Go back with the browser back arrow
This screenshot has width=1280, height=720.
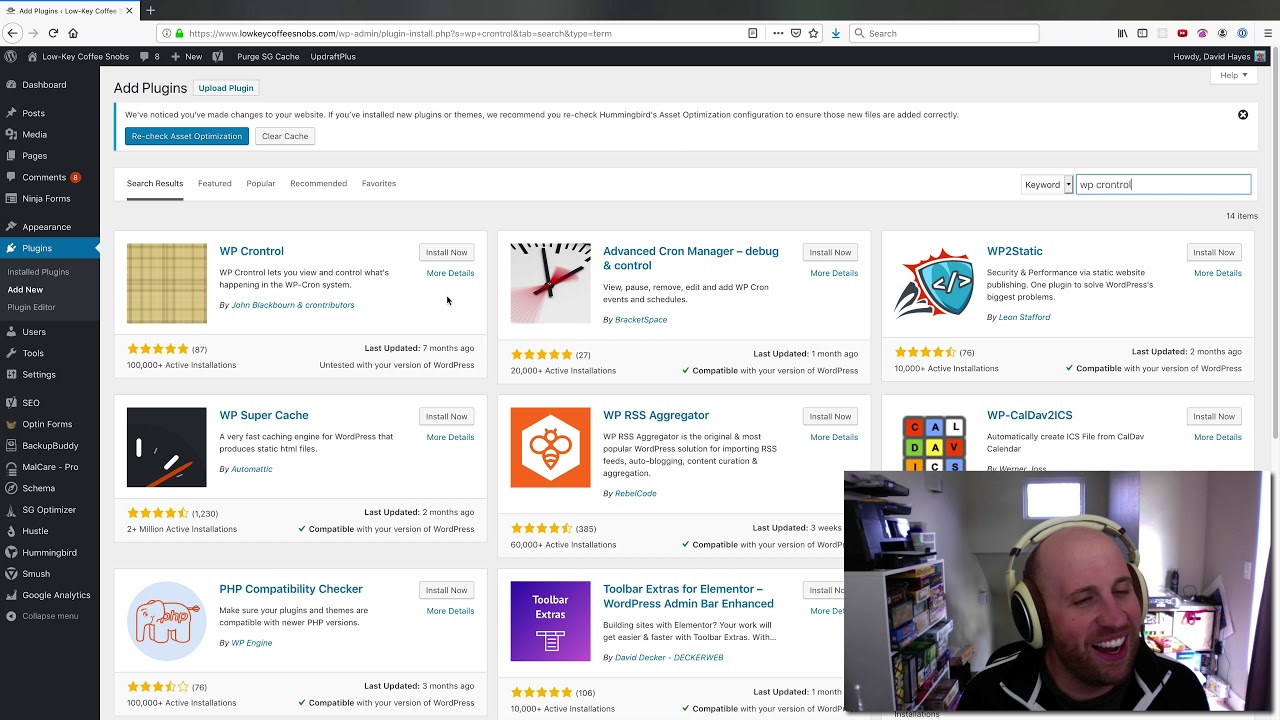[x=13, y=33]
